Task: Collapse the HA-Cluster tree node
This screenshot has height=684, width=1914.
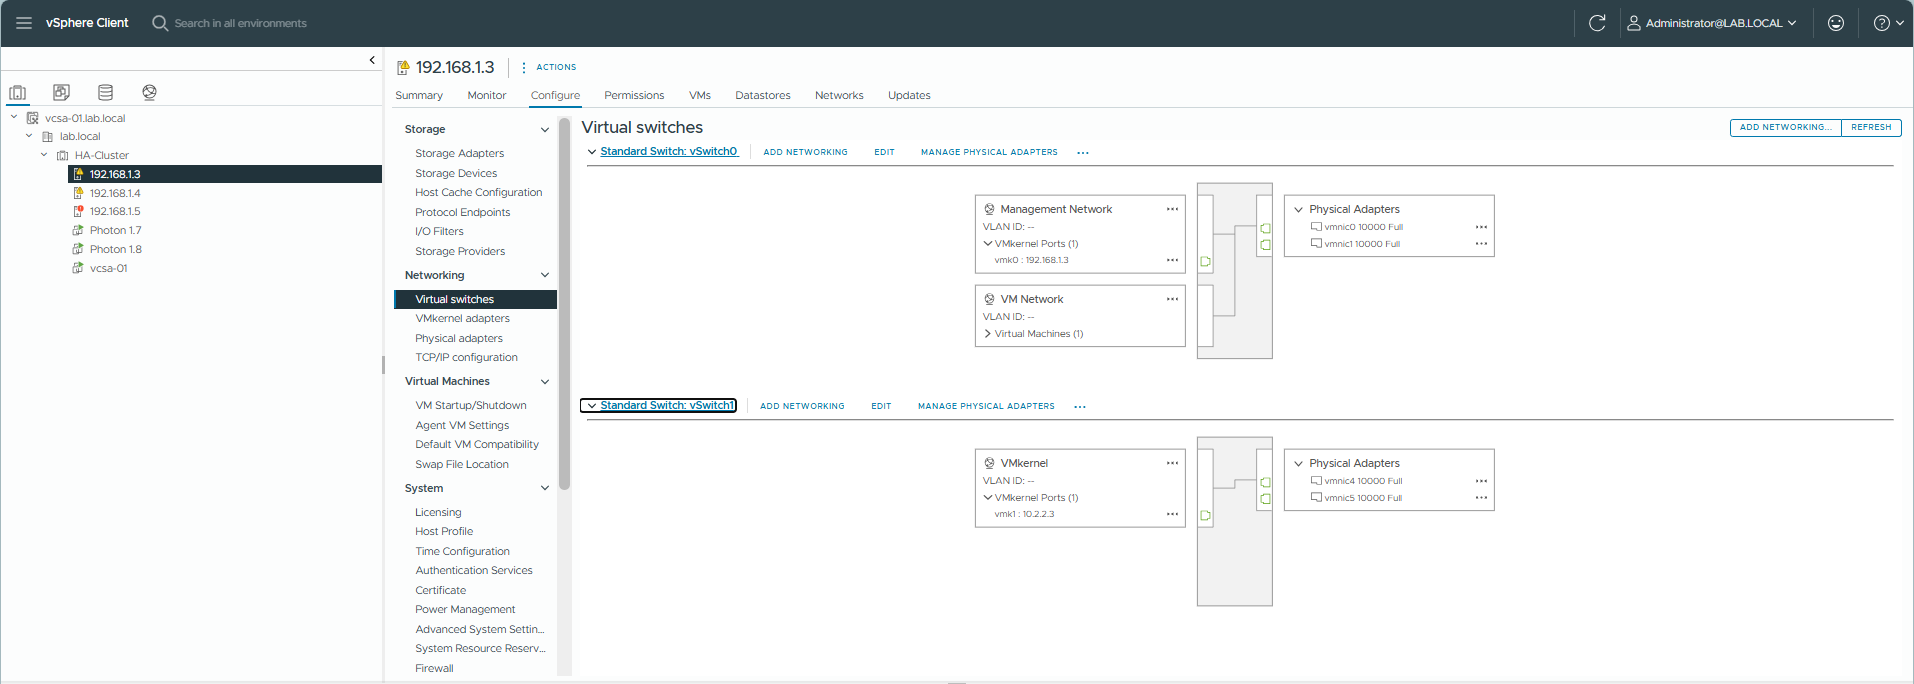Action: pyautogui.click(x=44, y=155)
